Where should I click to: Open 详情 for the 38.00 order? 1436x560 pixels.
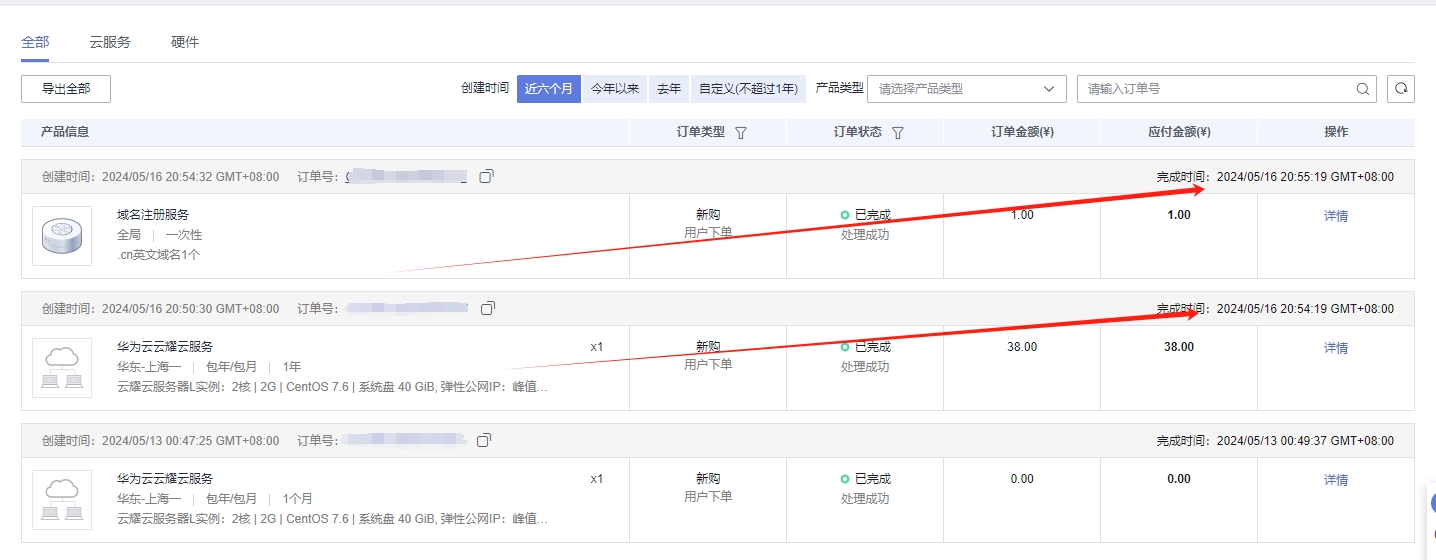click(x=1336, y=348)
